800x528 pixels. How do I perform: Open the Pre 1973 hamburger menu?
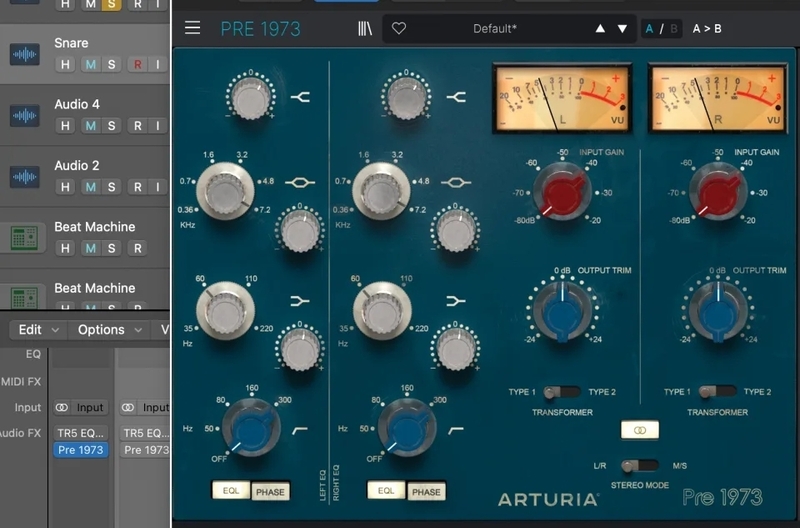tap(192, 28)
